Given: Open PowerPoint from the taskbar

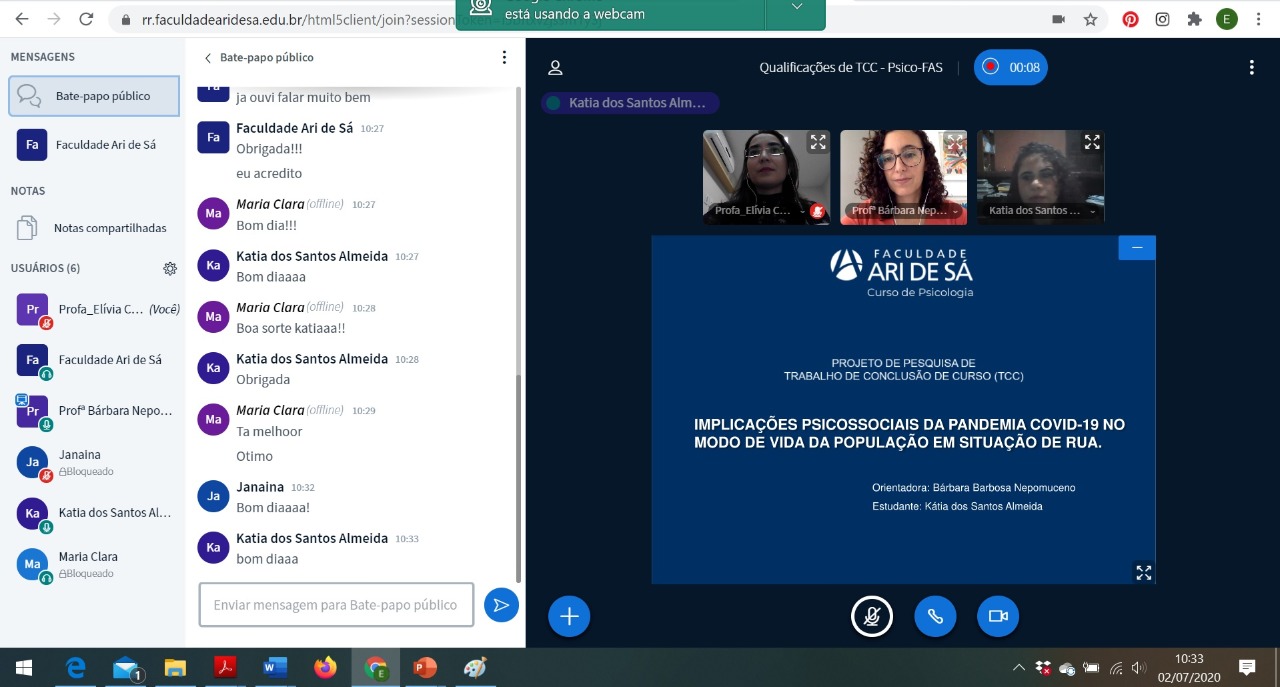Looking at the screenshot, I should tap(425, 667).
